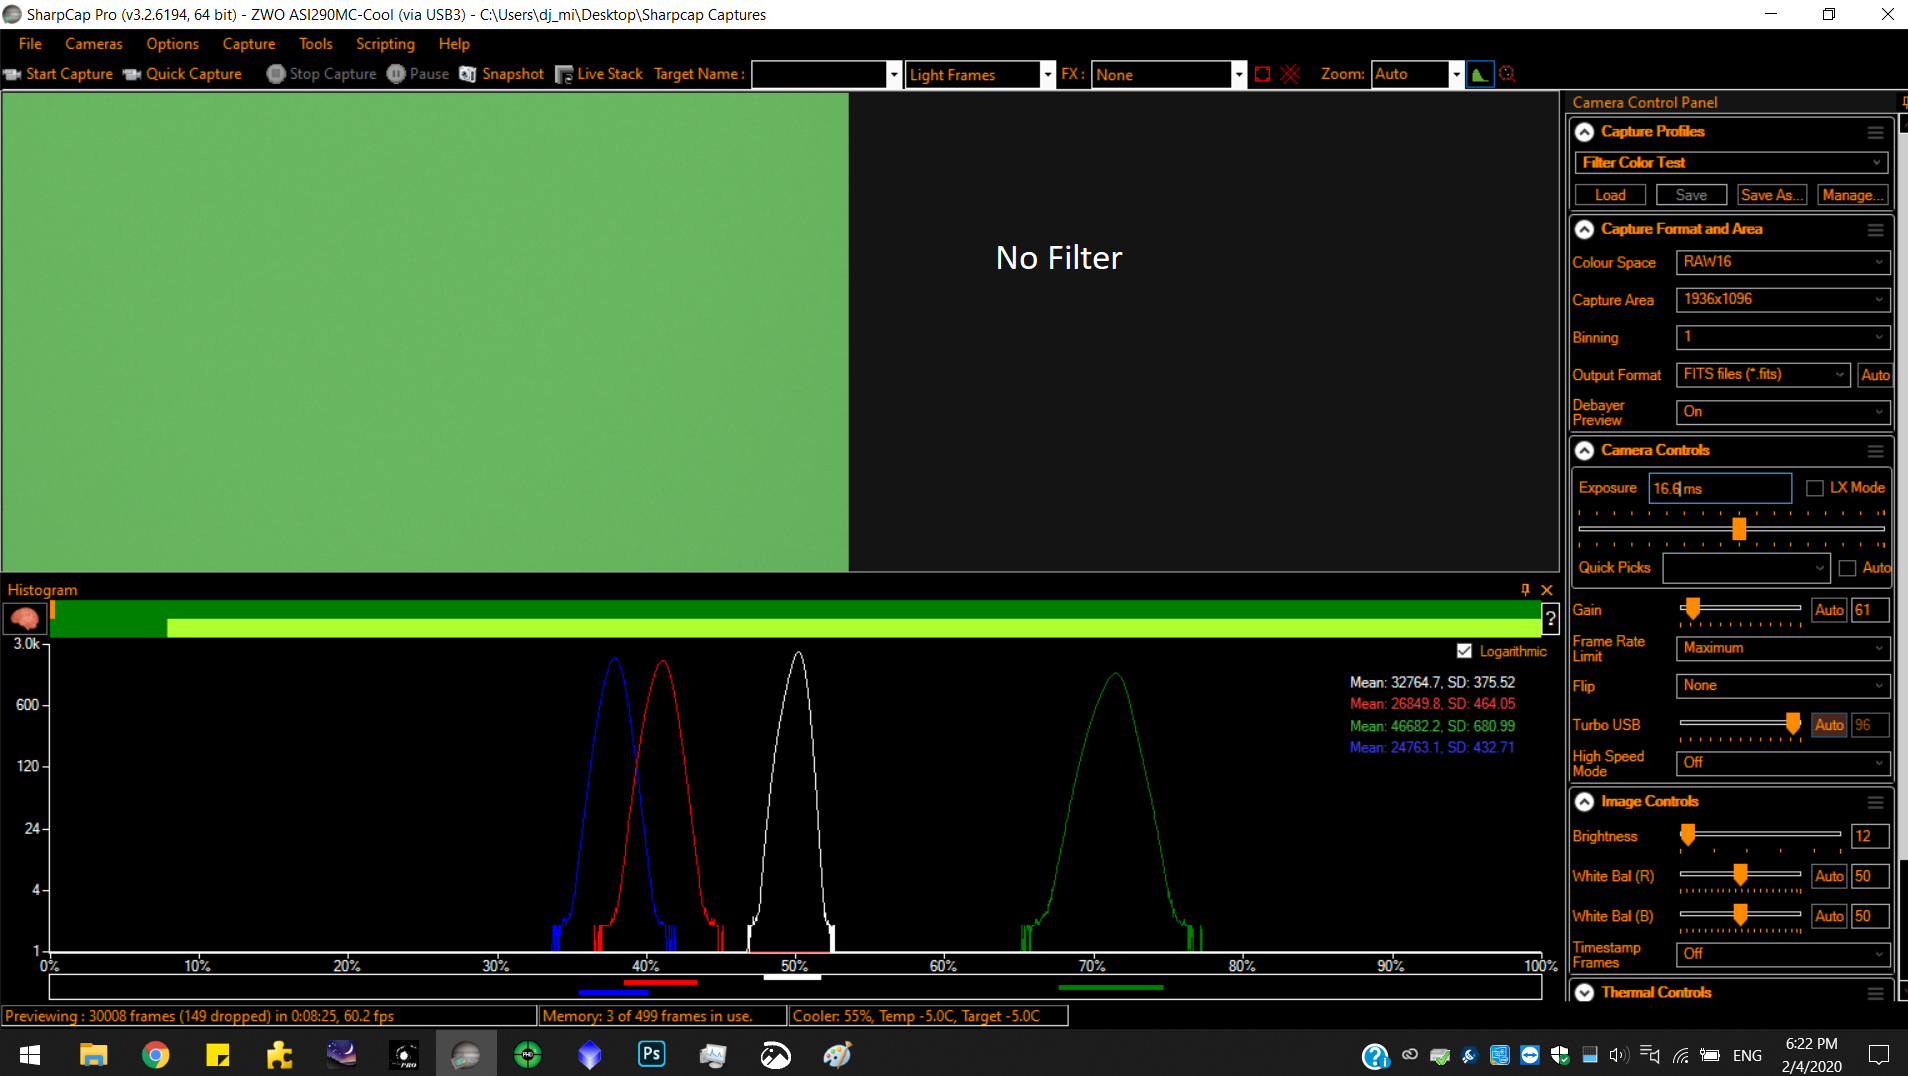Image resolution: width=1908 pixels, height=1076 pixels.
Task: Click into the Exposure value field
Action: click(1719, 488)
